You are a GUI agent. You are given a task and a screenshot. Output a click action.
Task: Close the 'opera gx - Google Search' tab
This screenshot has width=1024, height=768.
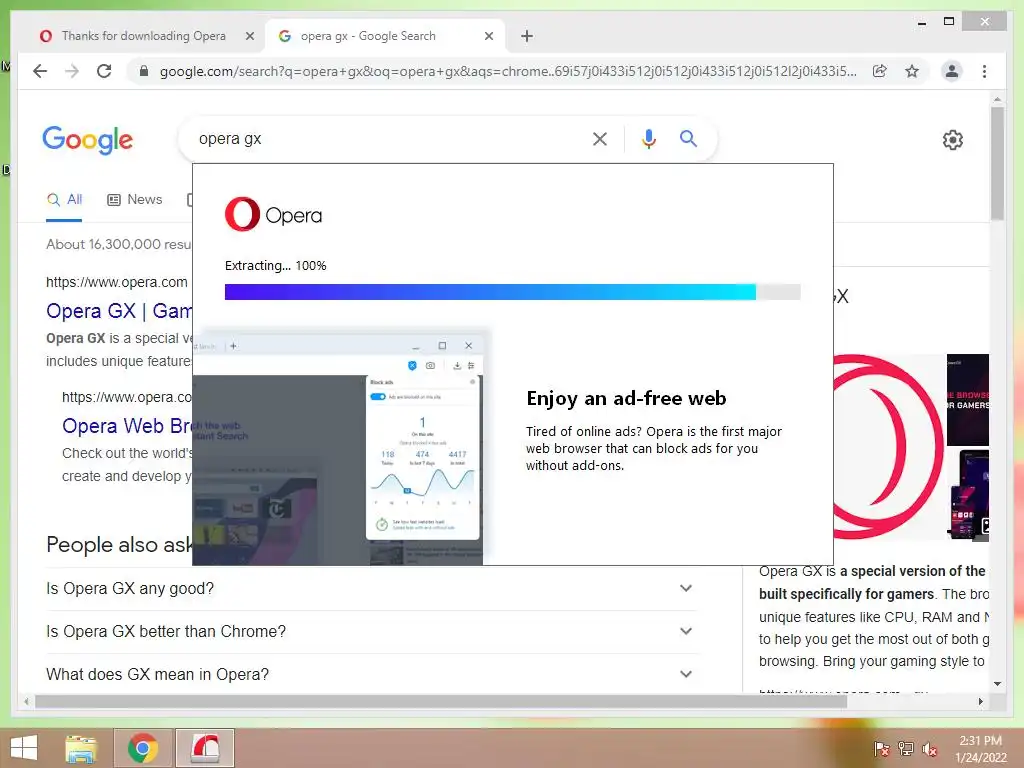(x=488, y=36)
